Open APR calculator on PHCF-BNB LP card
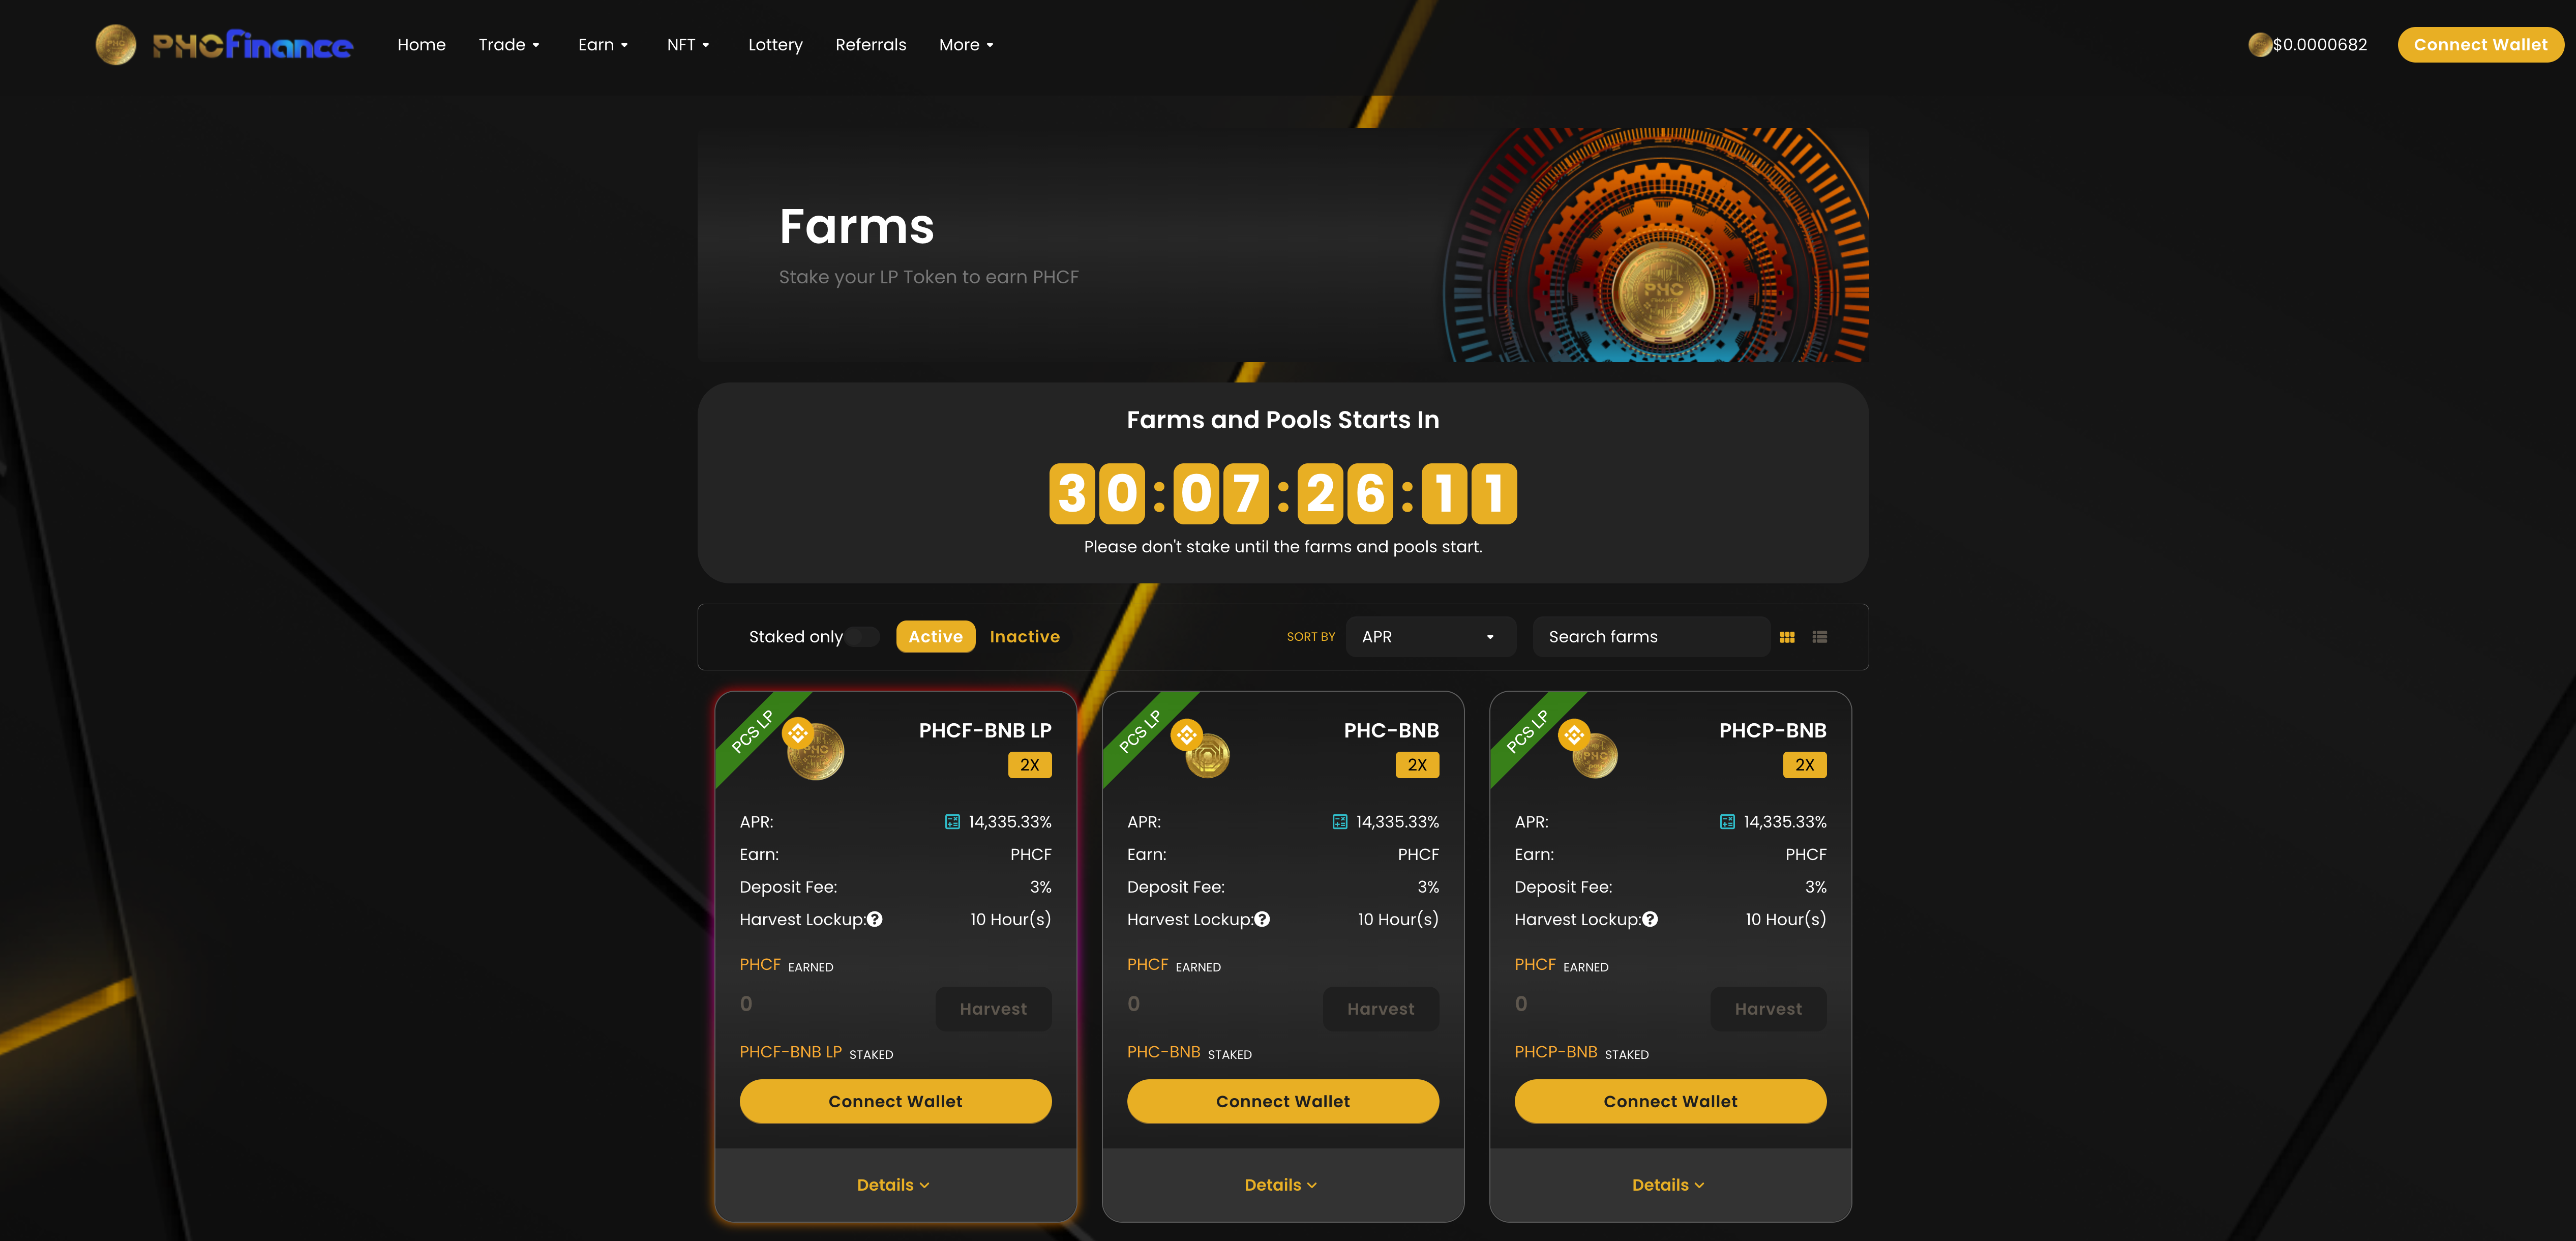Screen dimensions: 2576x1241 [x=952, y=822]
